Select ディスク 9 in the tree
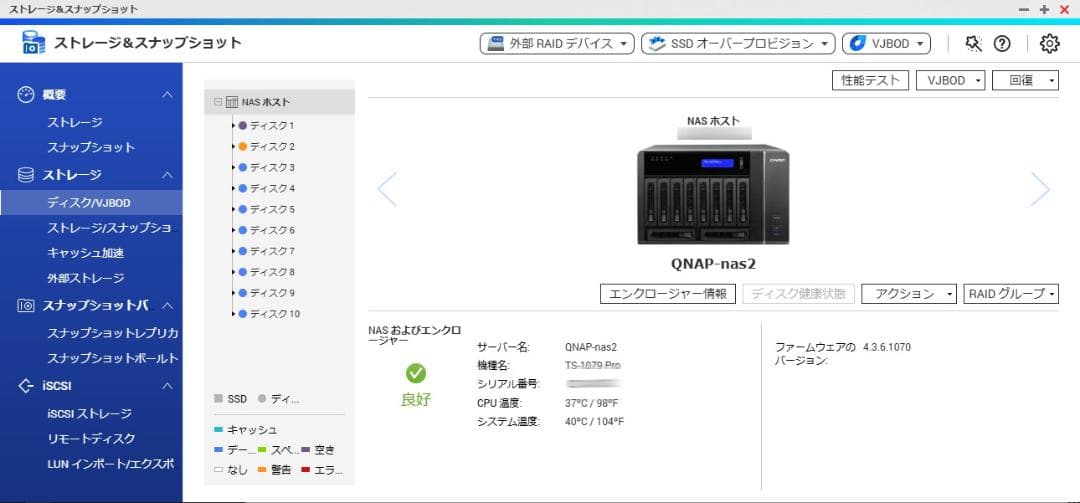Image resolution: width=1080 pixels, height=503 pixels. pos(271,293)
